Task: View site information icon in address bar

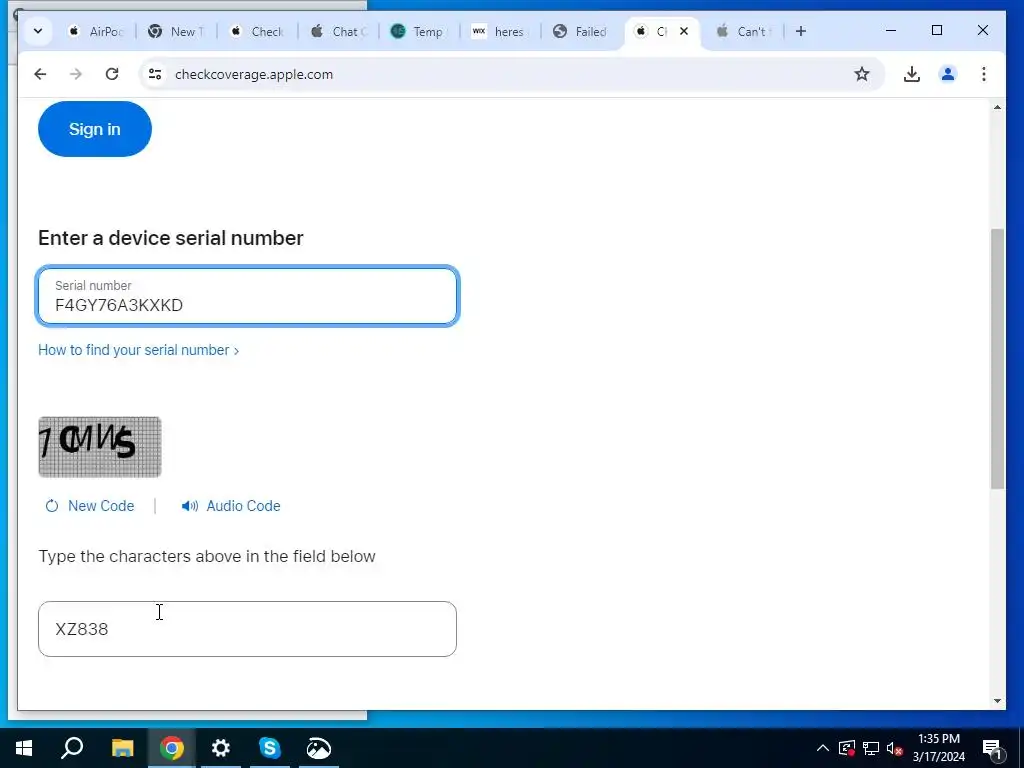Action: point(155,74)
